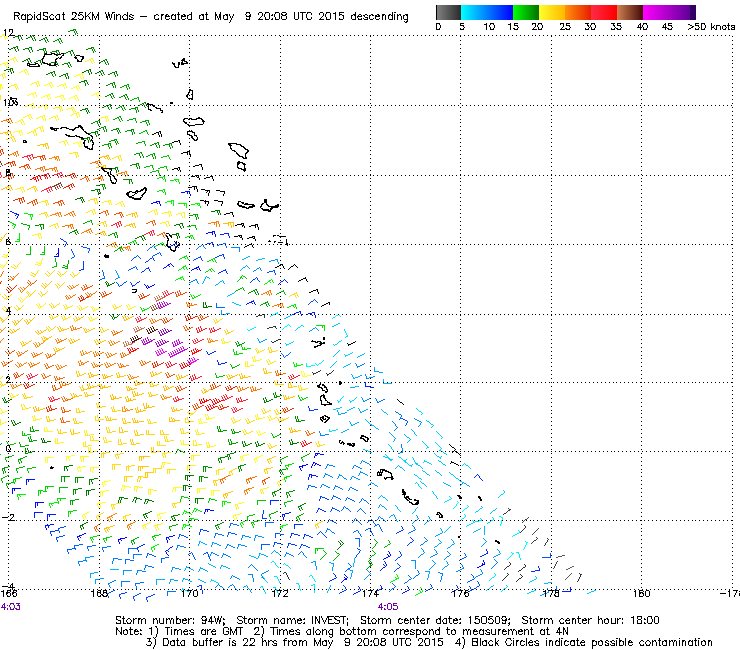
Task: Click the magenta 40-45 knots legend color
Action: pyautogui.click(x=656, y=12)
